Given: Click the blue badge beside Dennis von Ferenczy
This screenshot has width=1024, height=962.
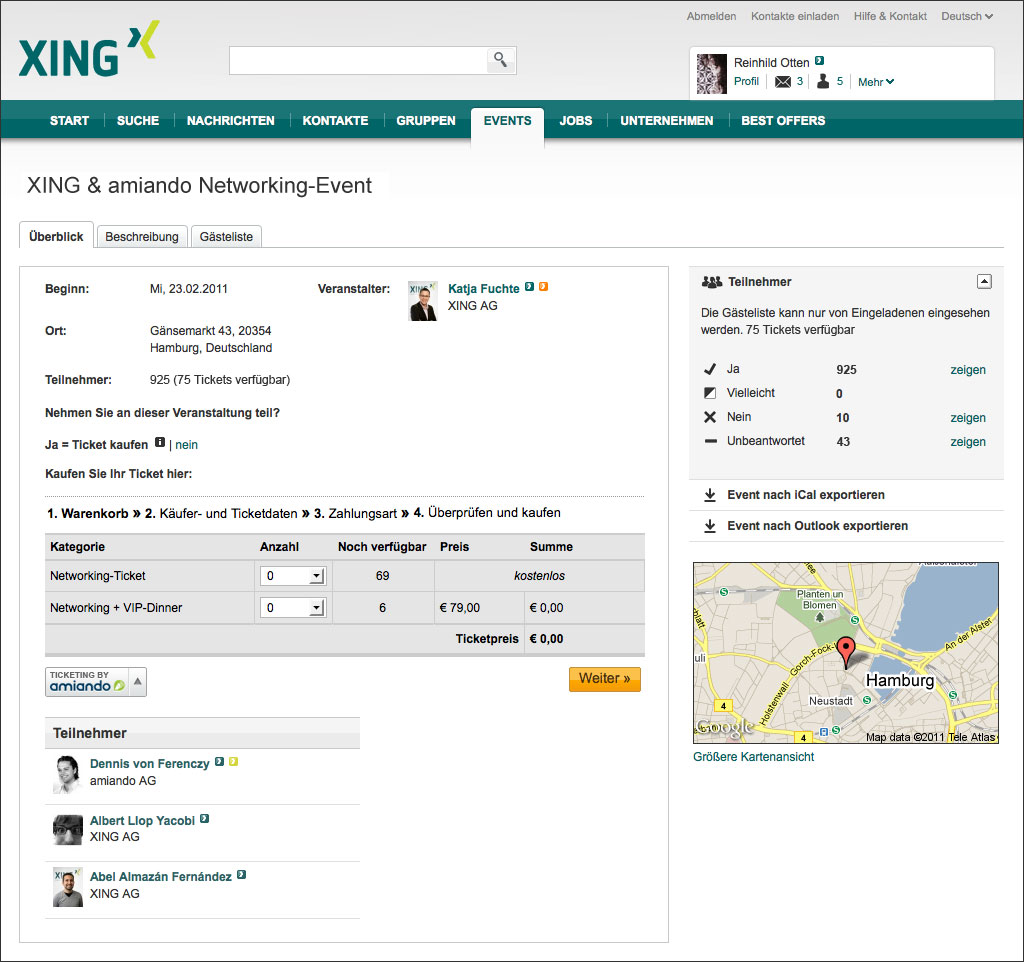Looking at the screenshot, I should 219,762.
